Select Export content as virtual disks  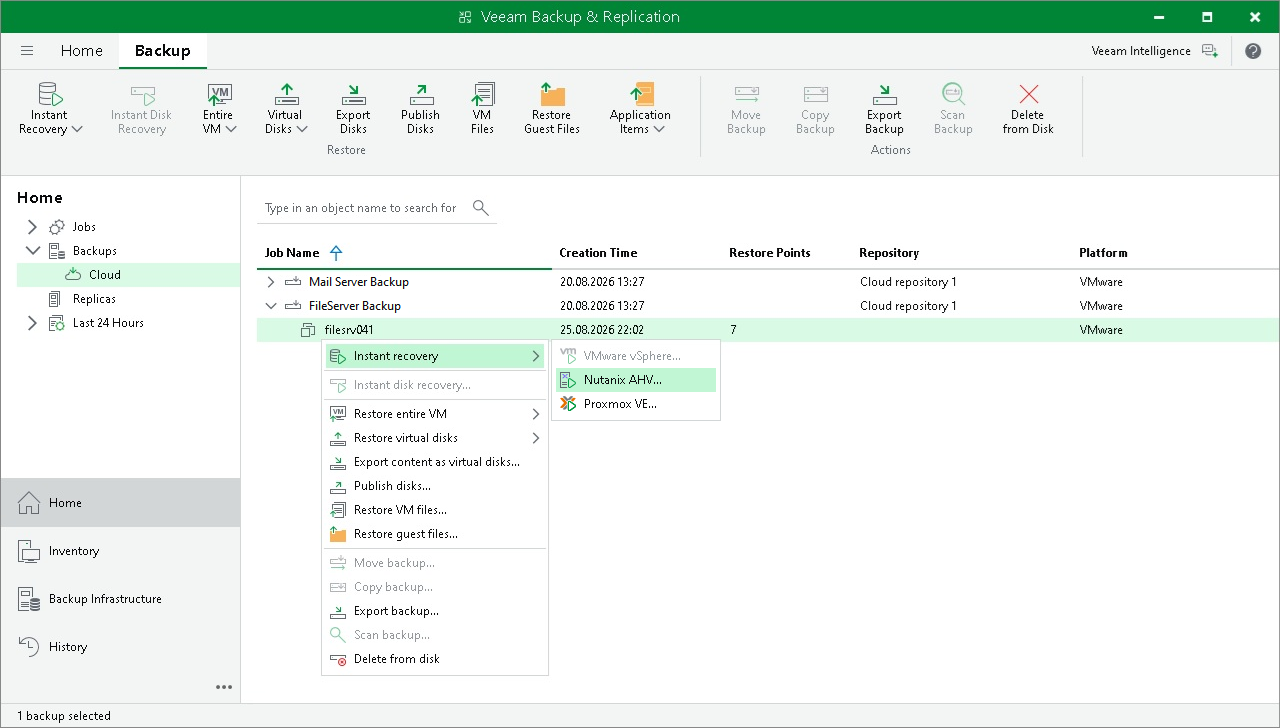pos(435,462)
